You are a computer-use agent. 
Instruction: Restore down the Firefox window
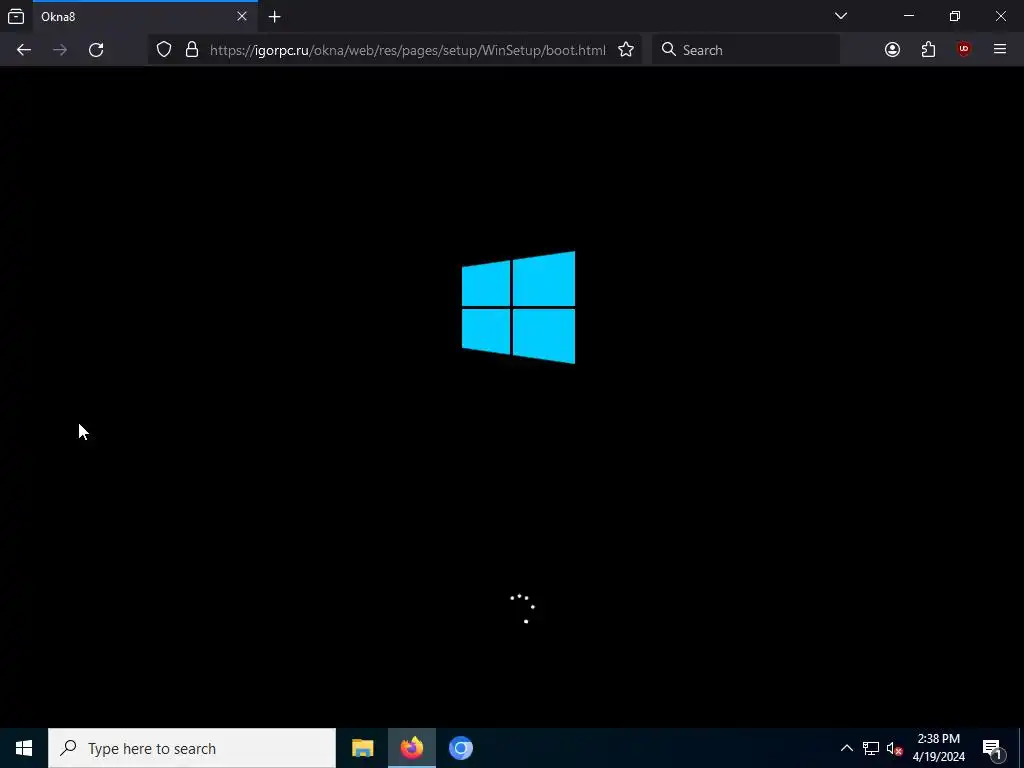coord(955,16)
